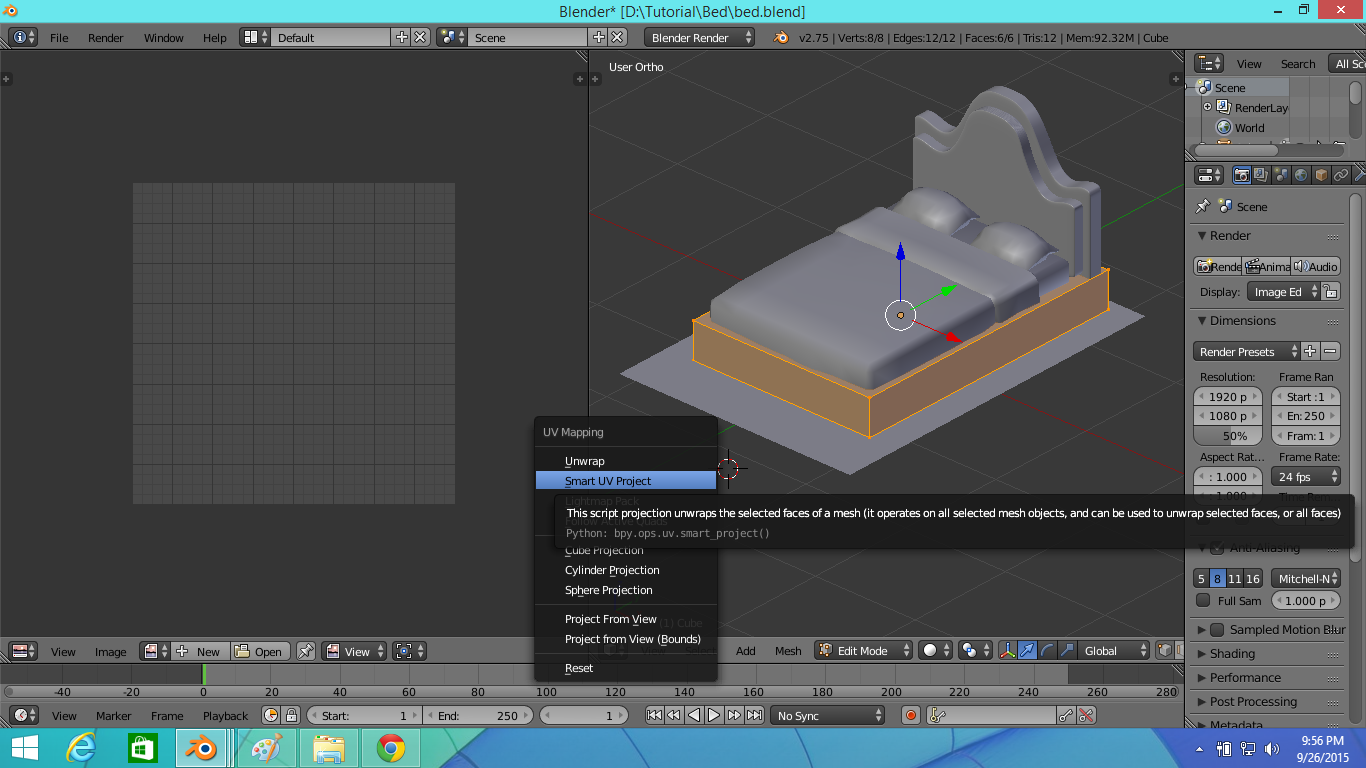Expand the Post Processing panel

point(1252,701)
